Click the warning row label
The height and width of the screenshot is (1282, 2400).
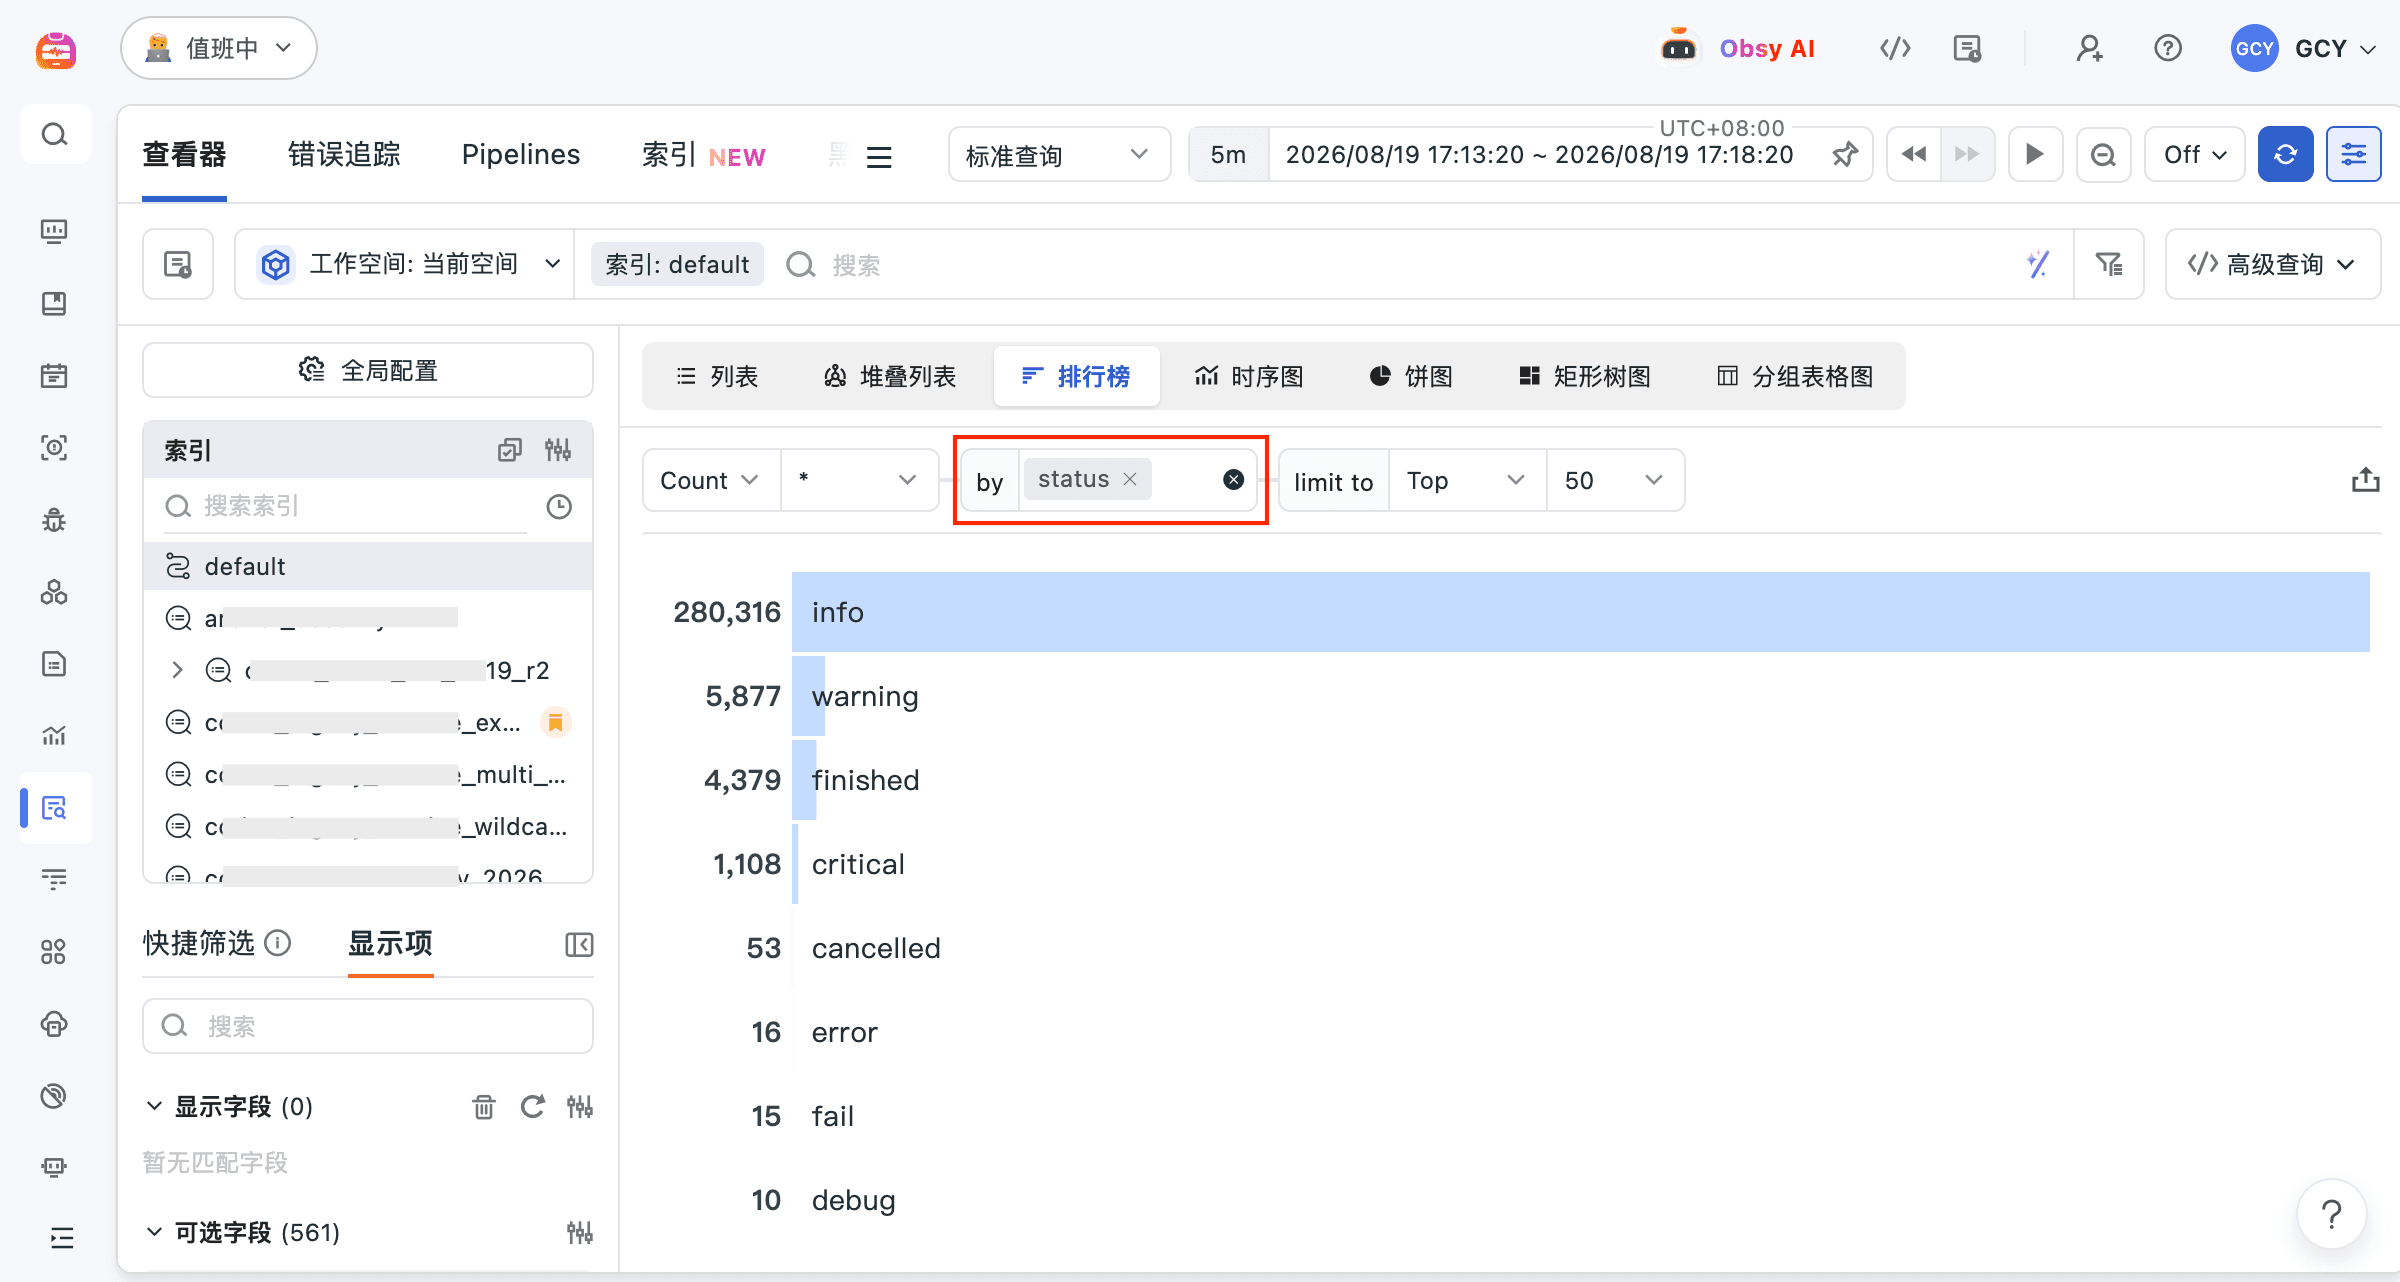pos(865,696)
